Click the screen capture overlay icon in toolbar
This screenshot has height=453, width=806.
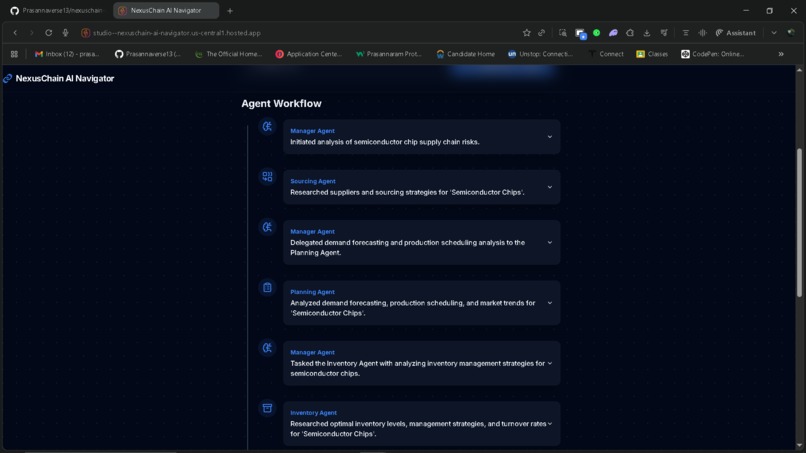tap(580, 34)
